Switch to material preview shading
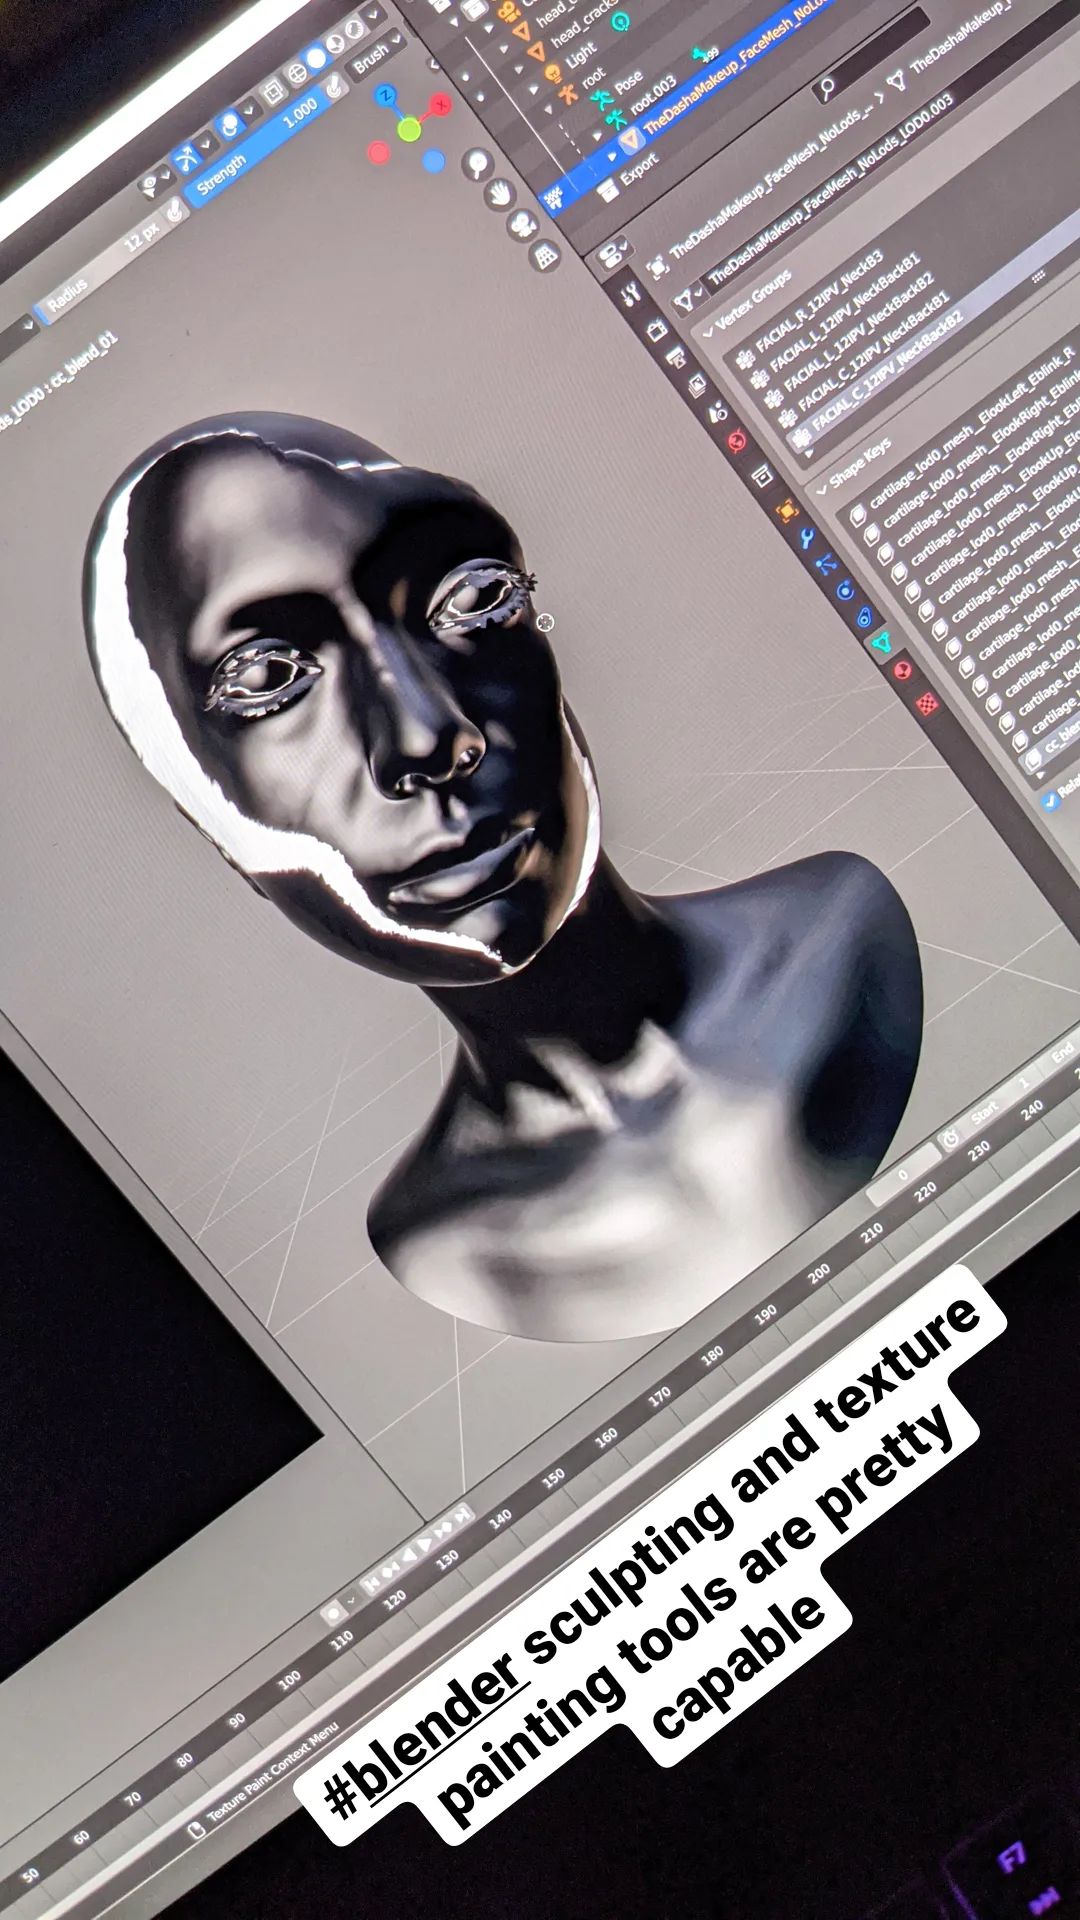 [335, 44]
